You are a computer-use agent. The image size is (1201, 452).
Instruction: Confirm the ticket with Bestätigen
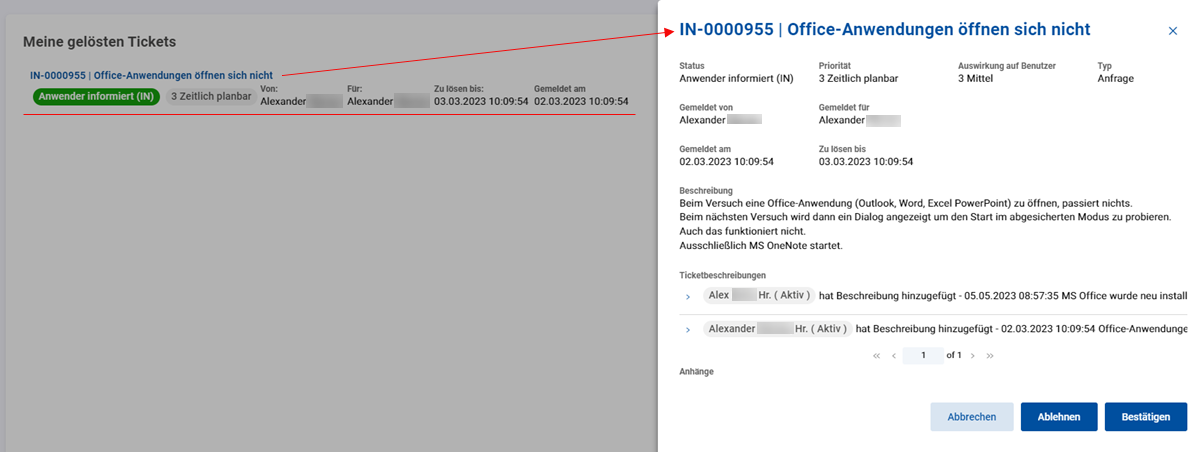click(1146, 417)
